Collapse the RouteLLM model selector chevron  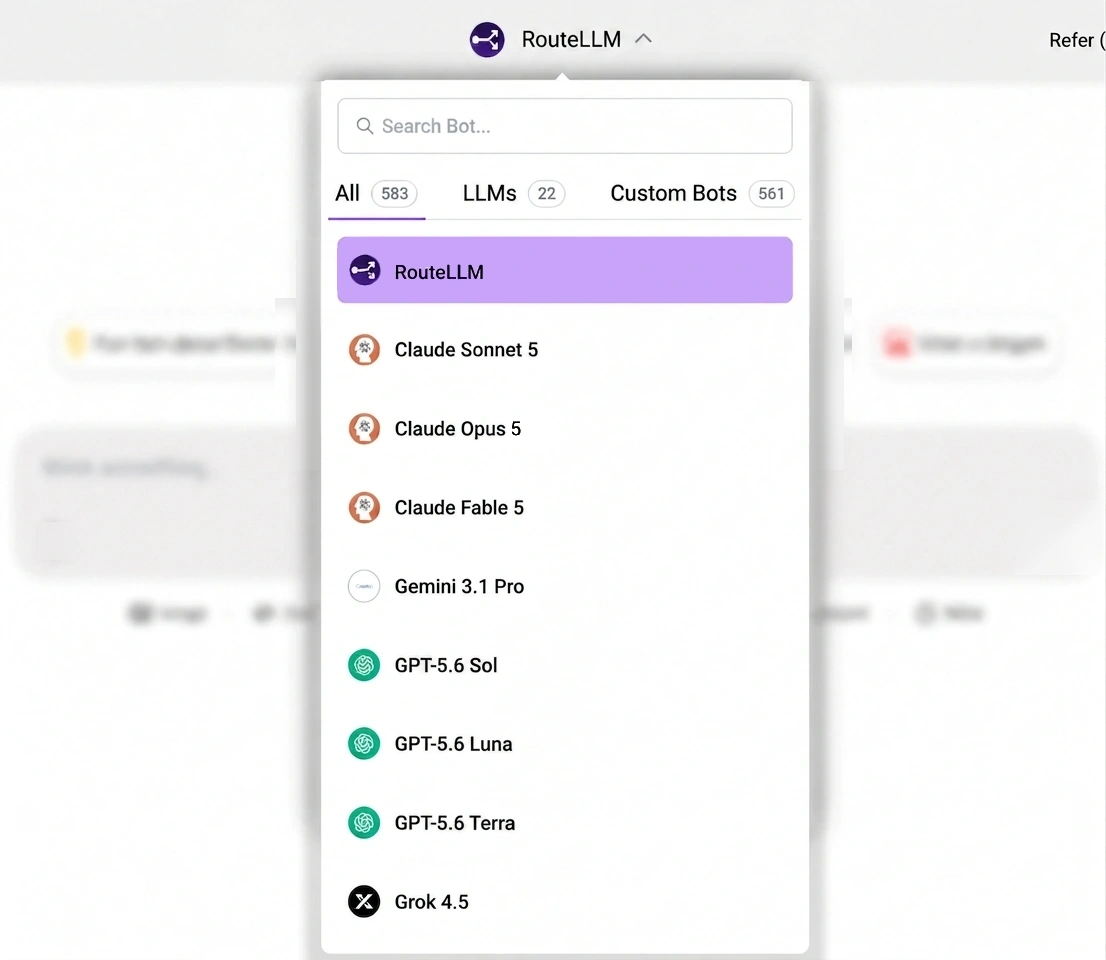(x=643, y=39)
